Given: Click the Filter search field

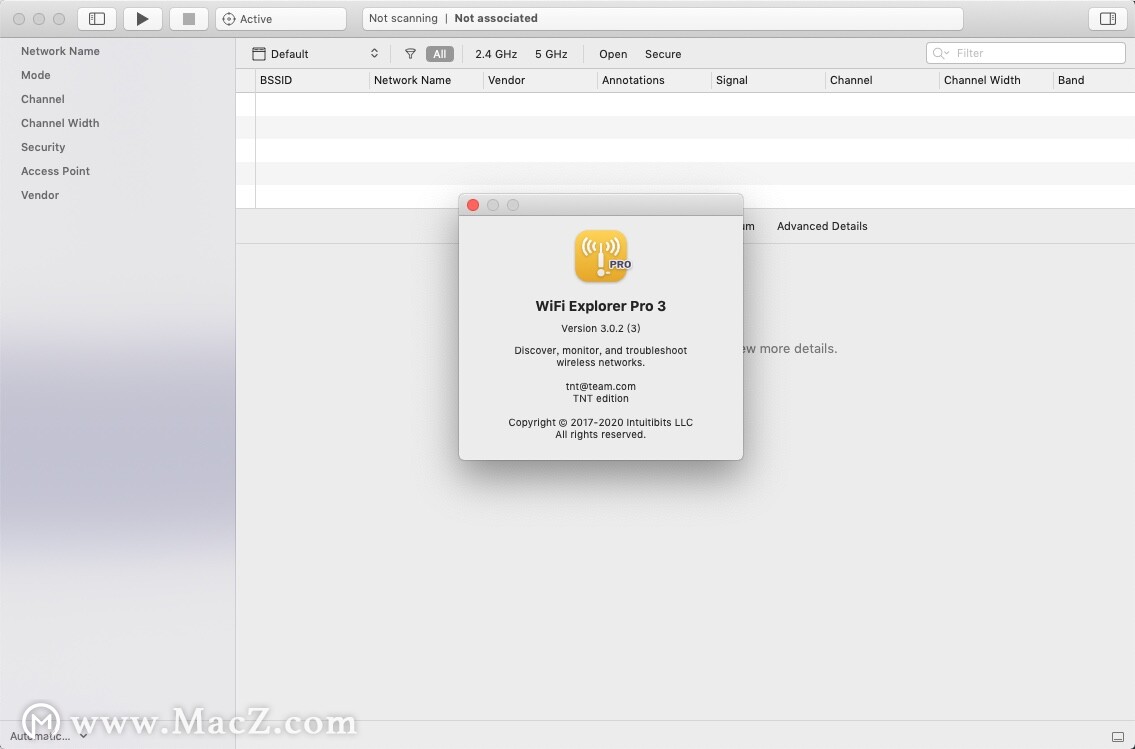Looking at the screenshot, I should (x=1026, y=53).
